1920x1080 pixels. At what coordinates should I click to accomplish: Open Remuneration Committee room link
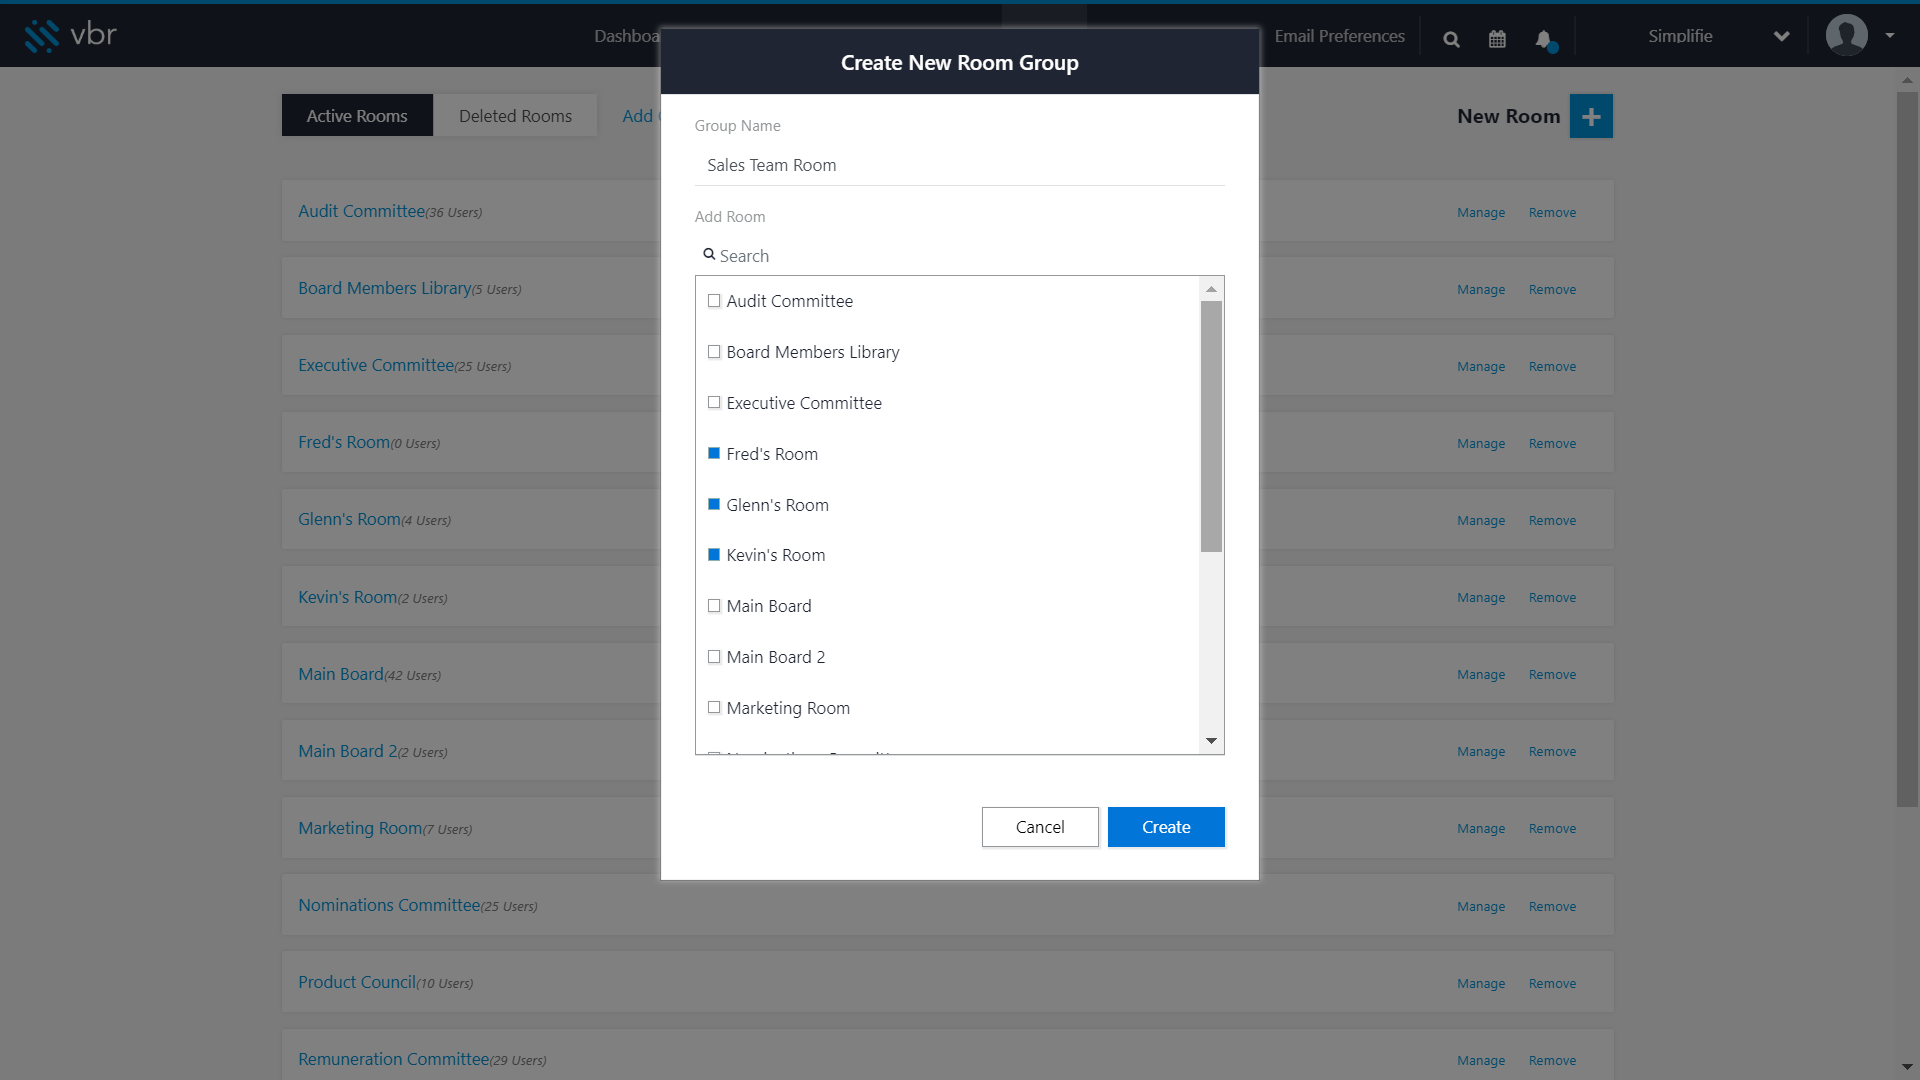click(x=394, y=1059)
